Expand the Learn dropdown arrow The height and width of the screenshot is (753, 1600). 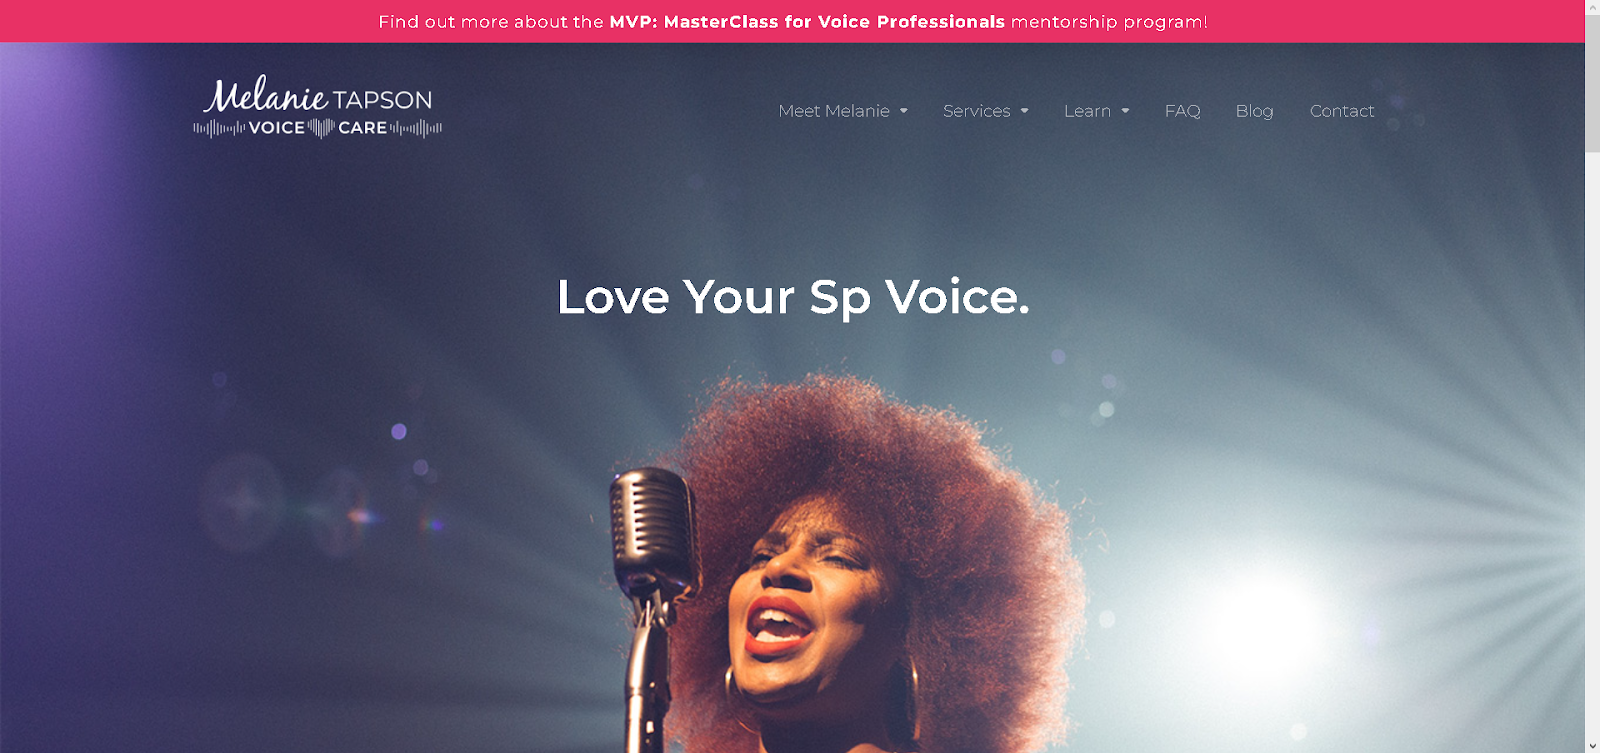[1125, 111]
